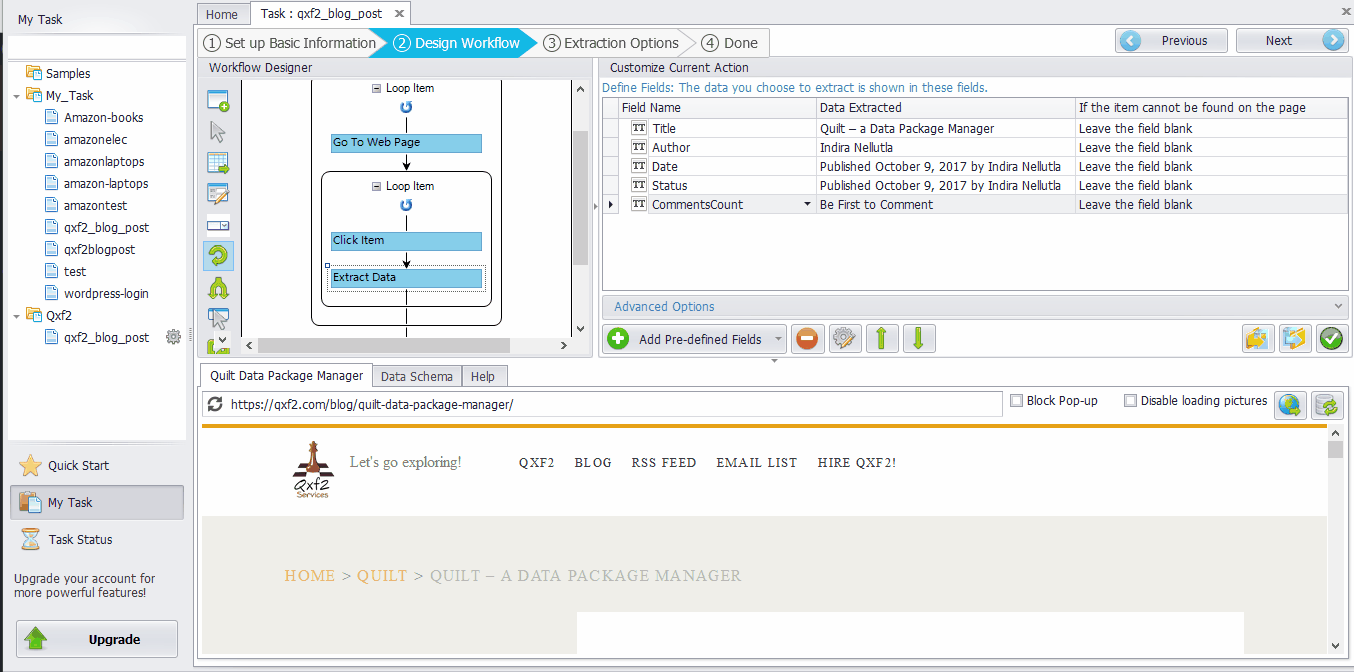Screen dimensions: 1354x672
Task: Click the Upgrade button
Action: 97,639
